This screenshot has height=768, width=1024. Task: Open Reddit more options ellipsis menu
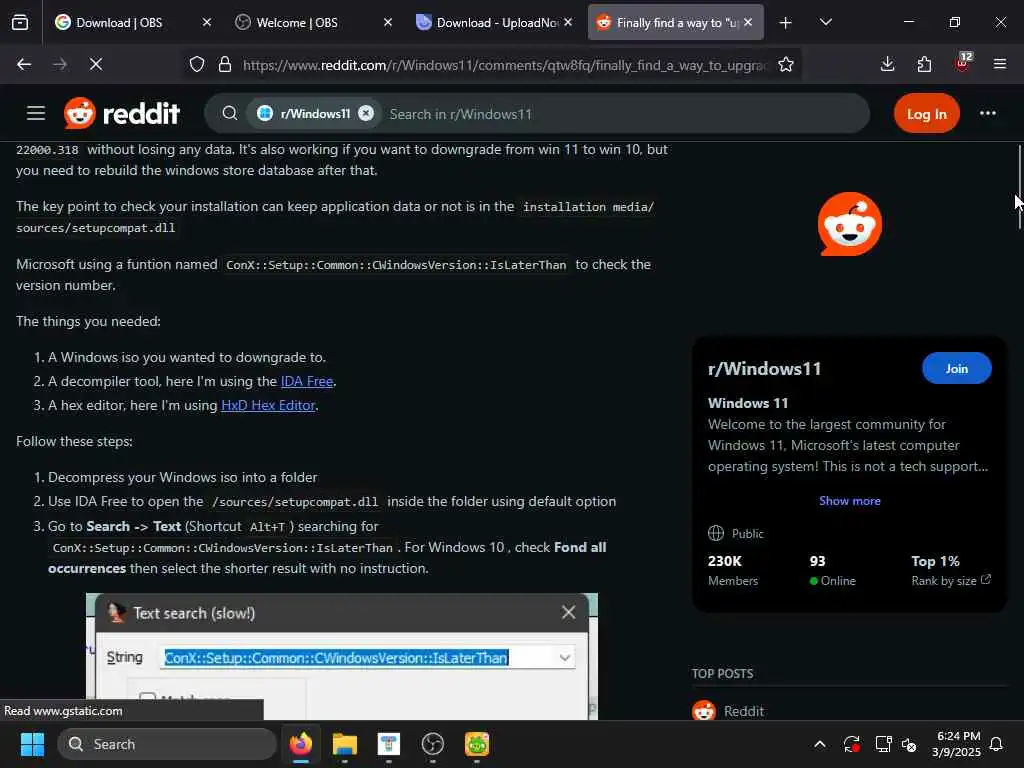987,113
